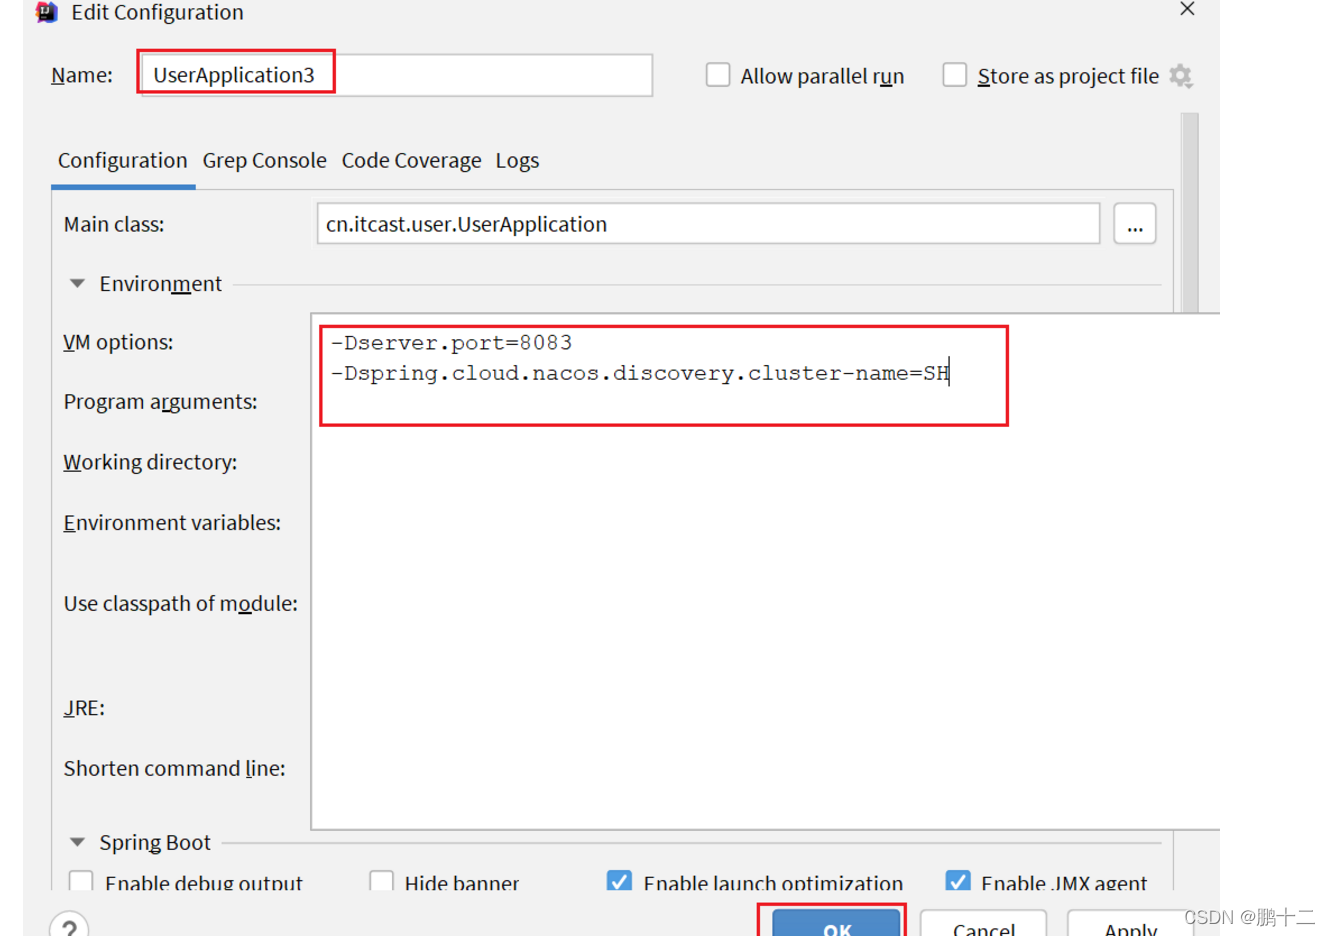Switch to the Code Coverage tab
Screen dimensions: 1330x936
point(411,160)
